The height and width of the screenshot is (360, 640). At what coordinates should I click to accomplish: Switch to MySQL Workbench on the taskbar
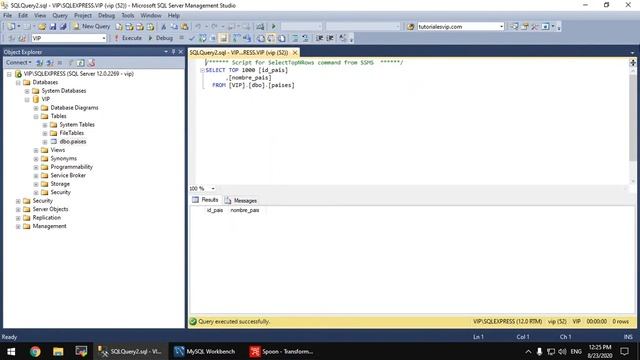tap(205, 351)
